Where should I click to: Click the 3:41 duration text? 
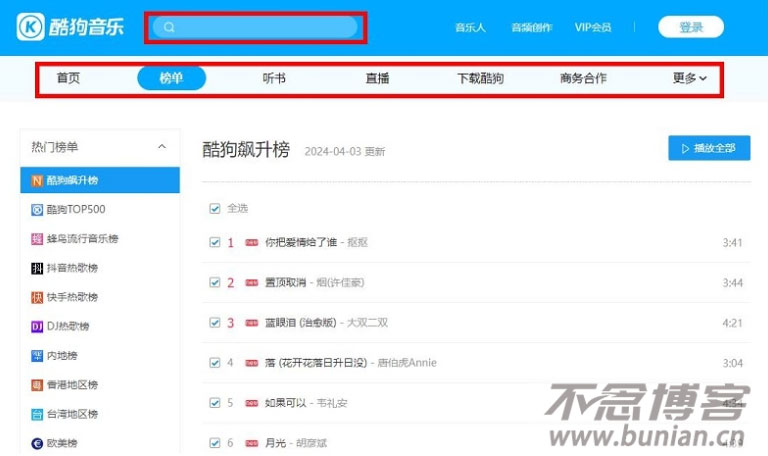pyautogui.click(x=732, y=243)
